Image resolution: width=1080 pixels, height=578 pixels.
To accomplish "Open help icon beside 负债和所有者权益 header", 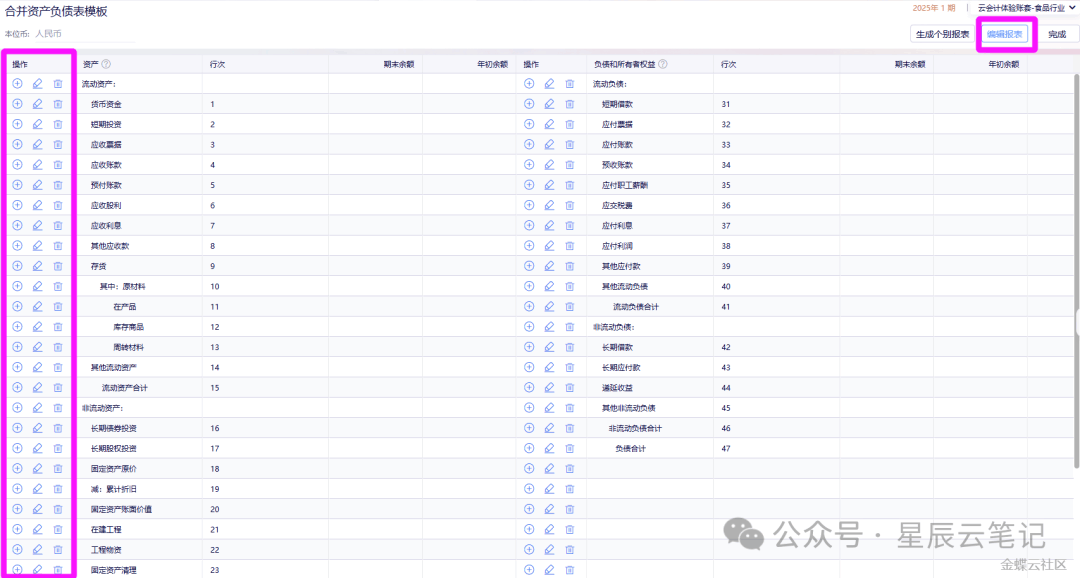I will click(663, 64).
